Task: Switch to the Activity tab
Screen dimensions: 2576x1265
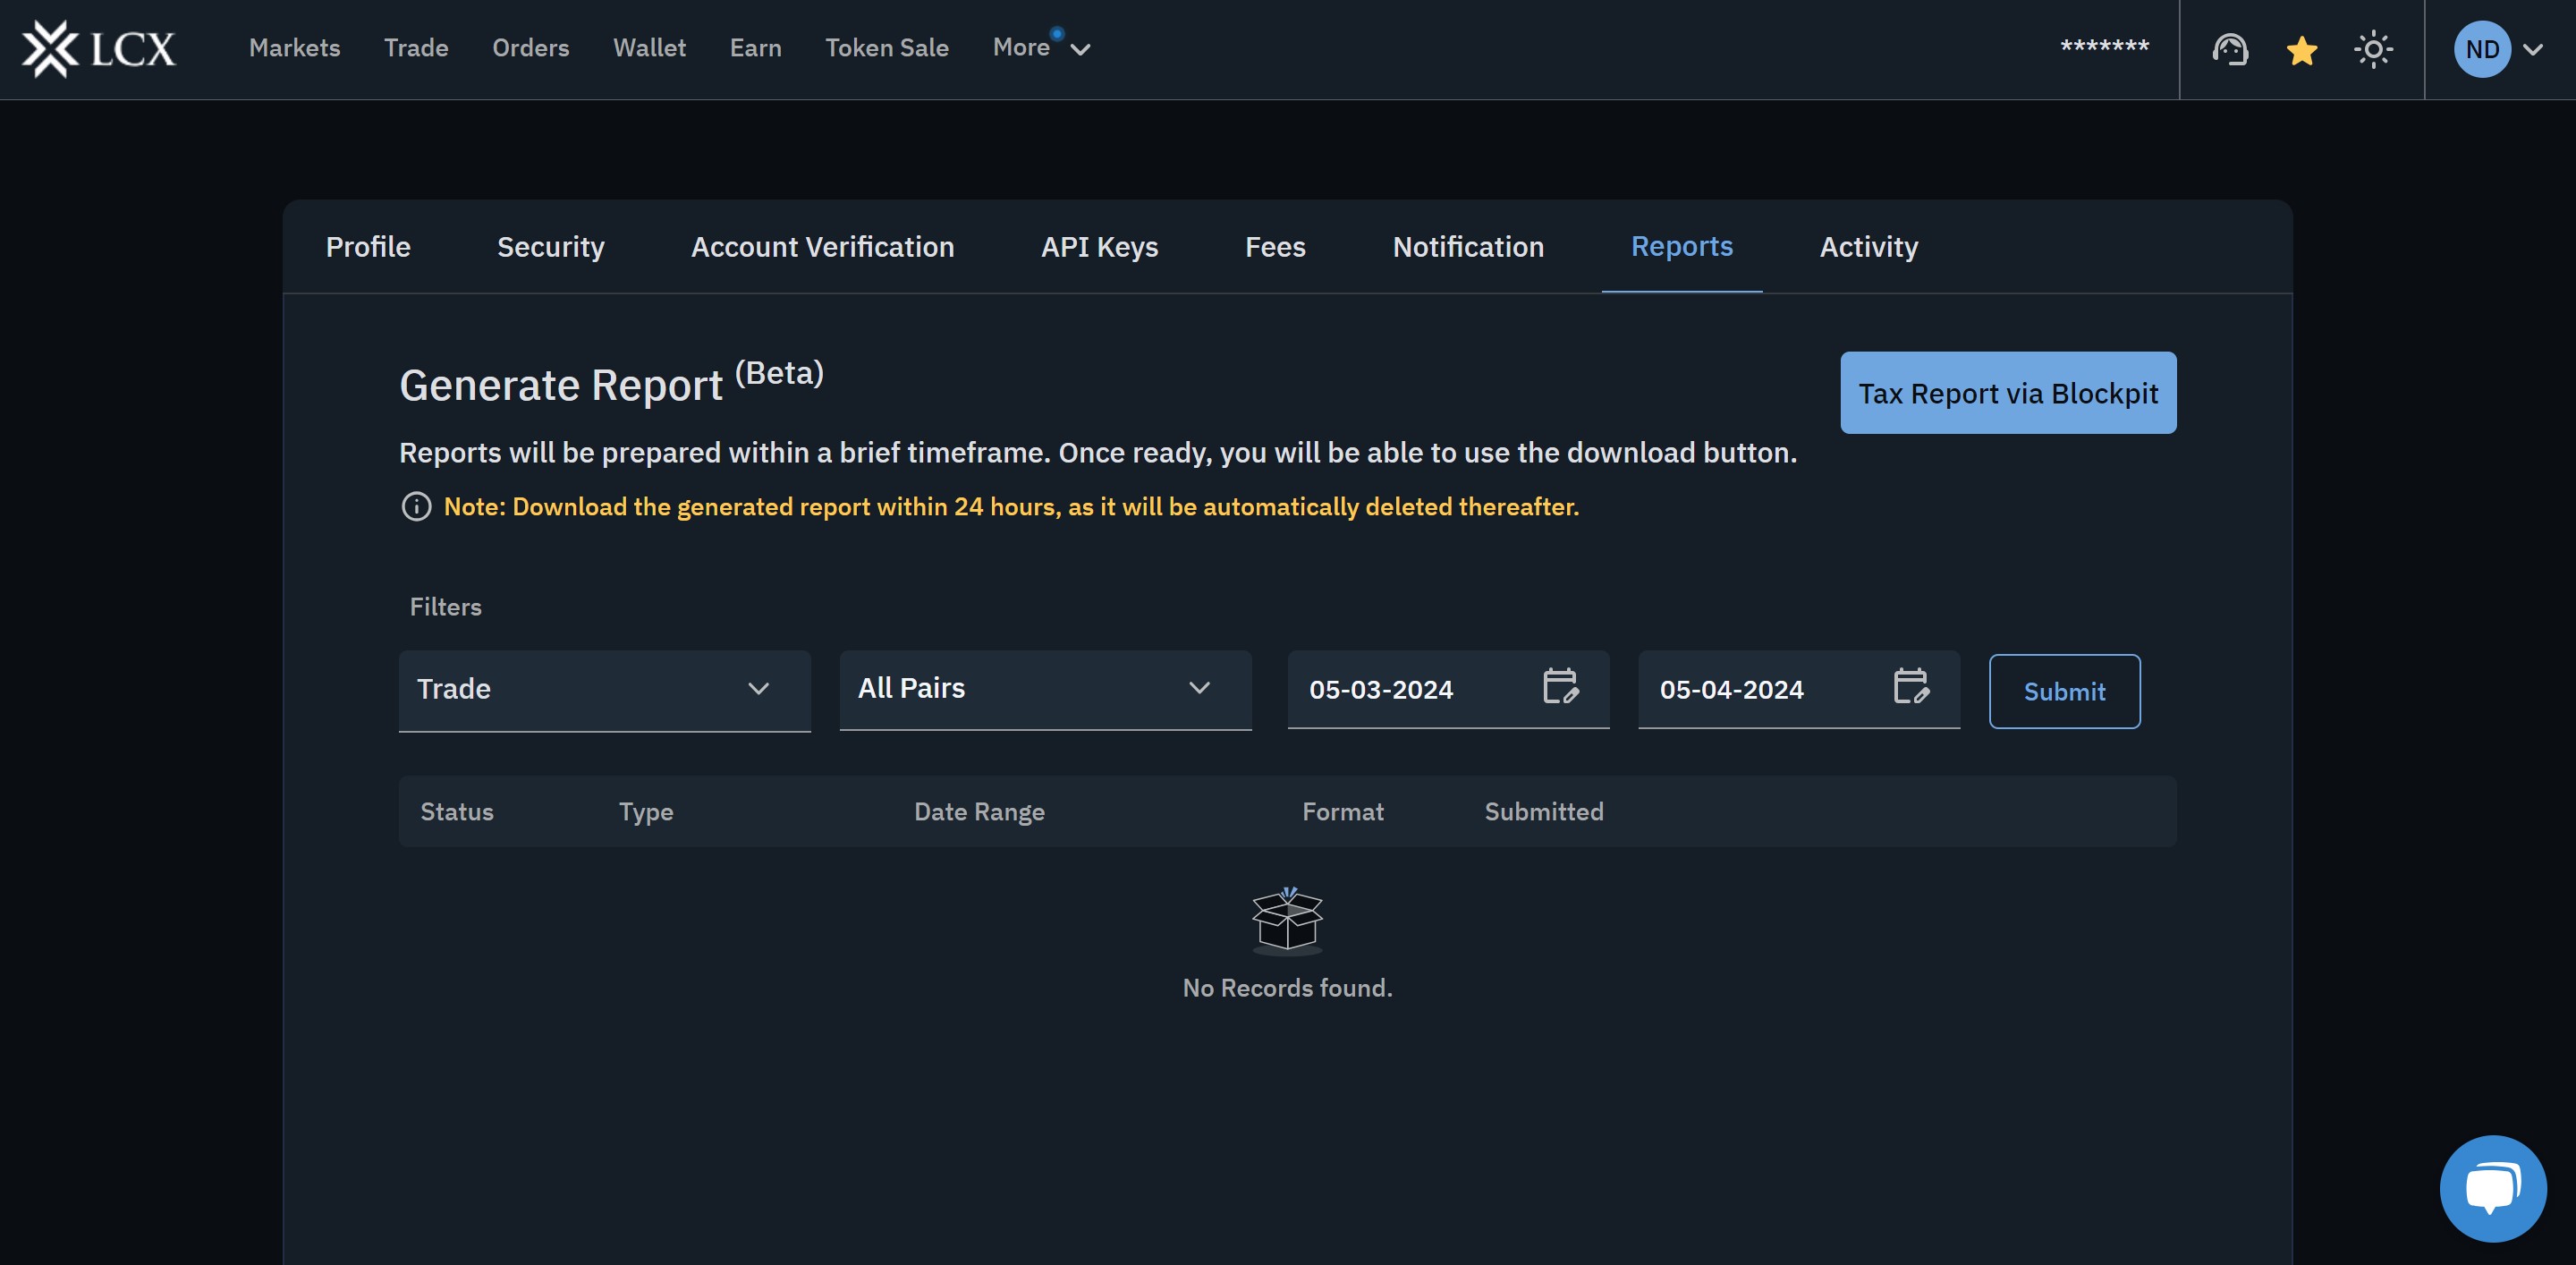Action: click(1868, 247)
